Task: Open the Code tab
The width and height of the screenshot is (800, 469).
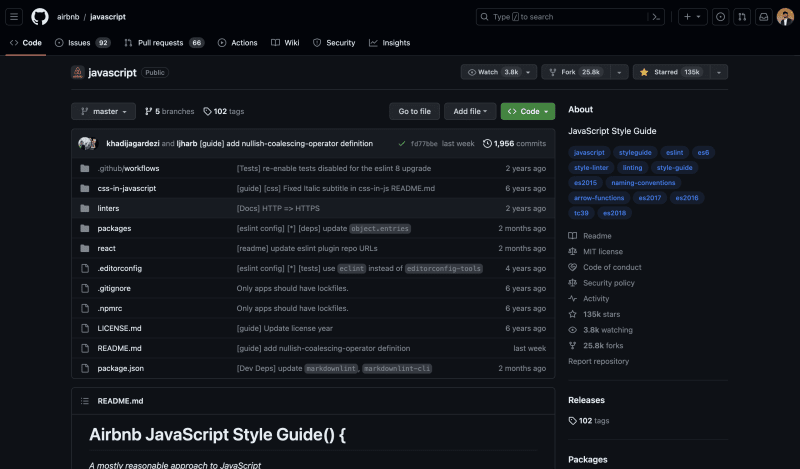Action: tap(26, 43)
